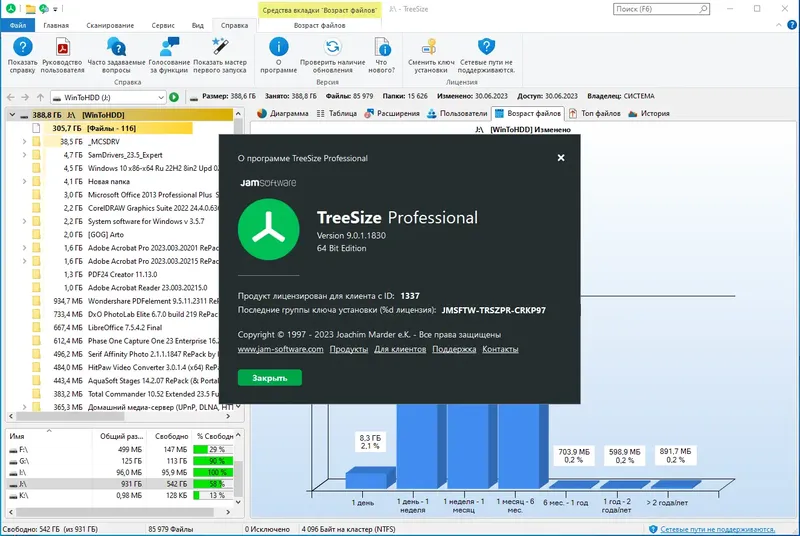Open the Файл menu
This screenshot has height=536, width=800.
pyautogui.click(x=17, y=25)
